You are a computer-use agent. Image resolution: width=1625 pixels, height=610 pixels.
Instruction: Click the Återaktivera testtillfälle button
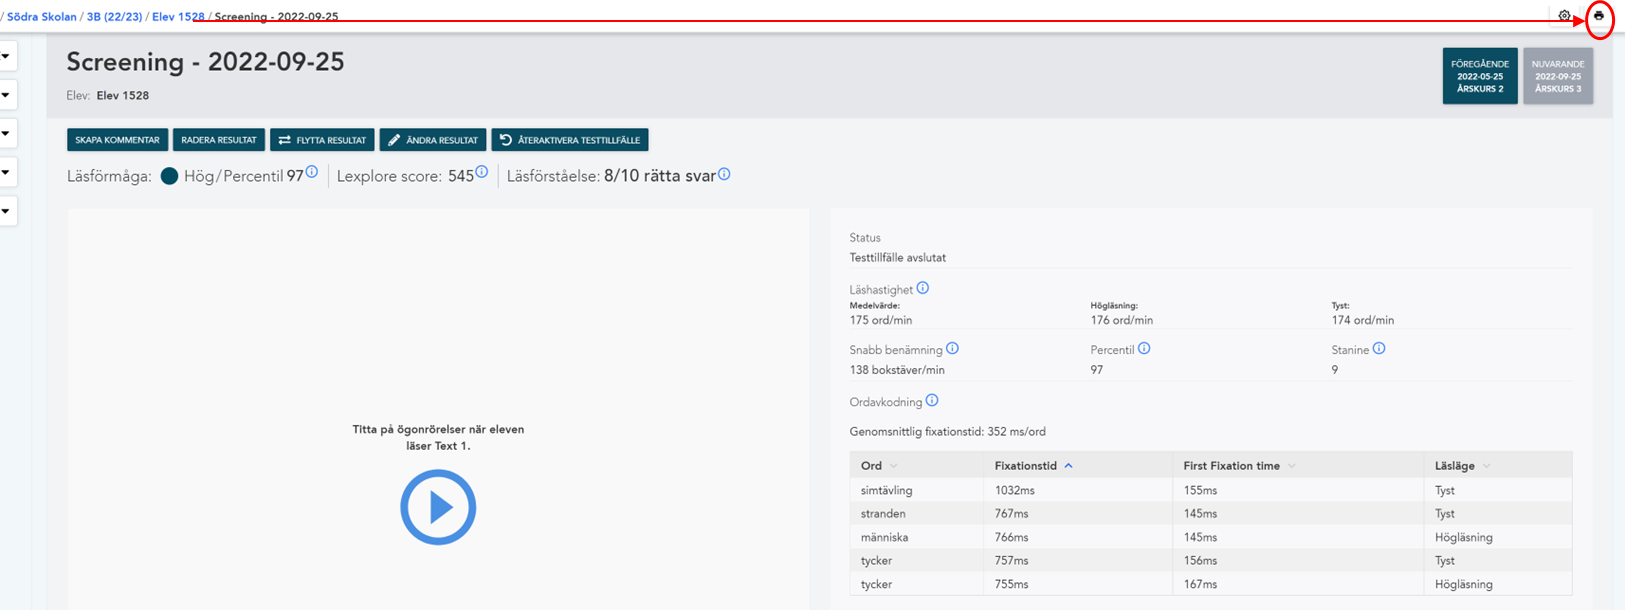[x=570, y=140]
